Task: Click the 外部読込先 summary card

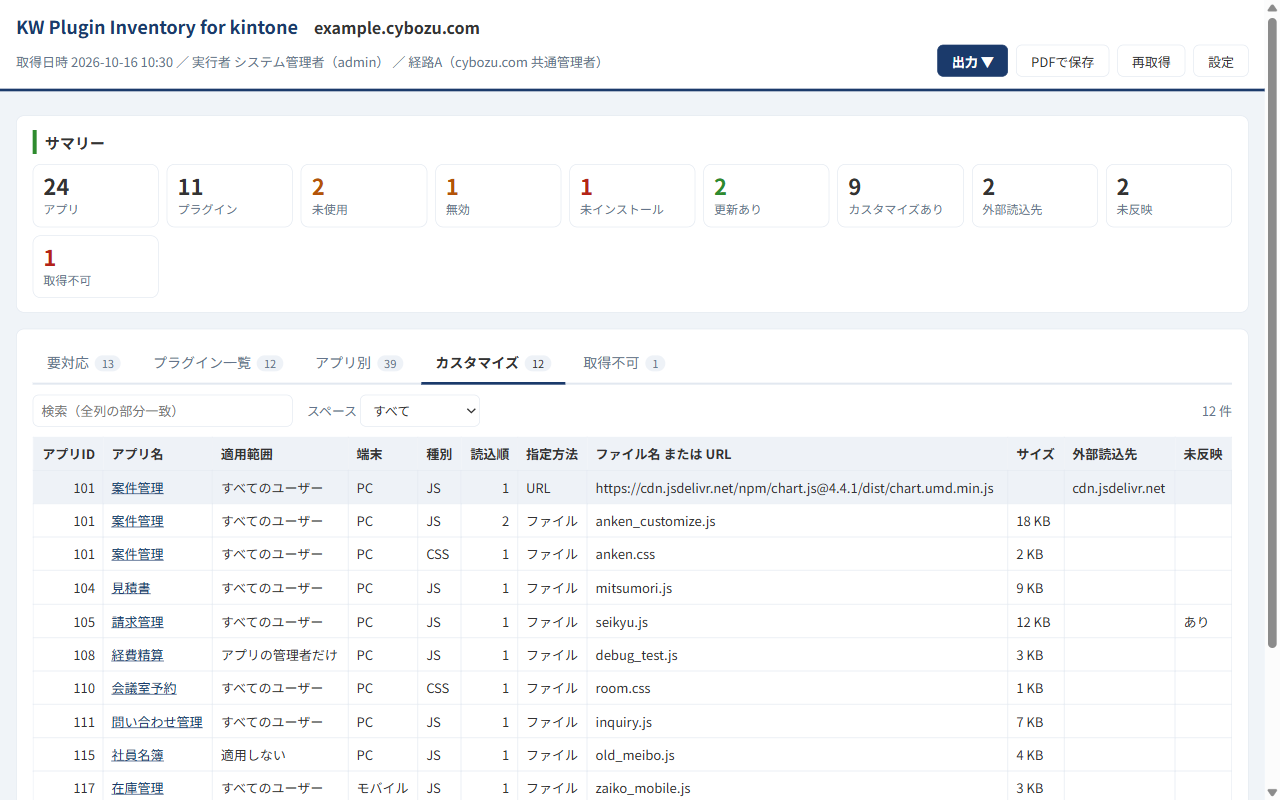Action: point(1035,196)
